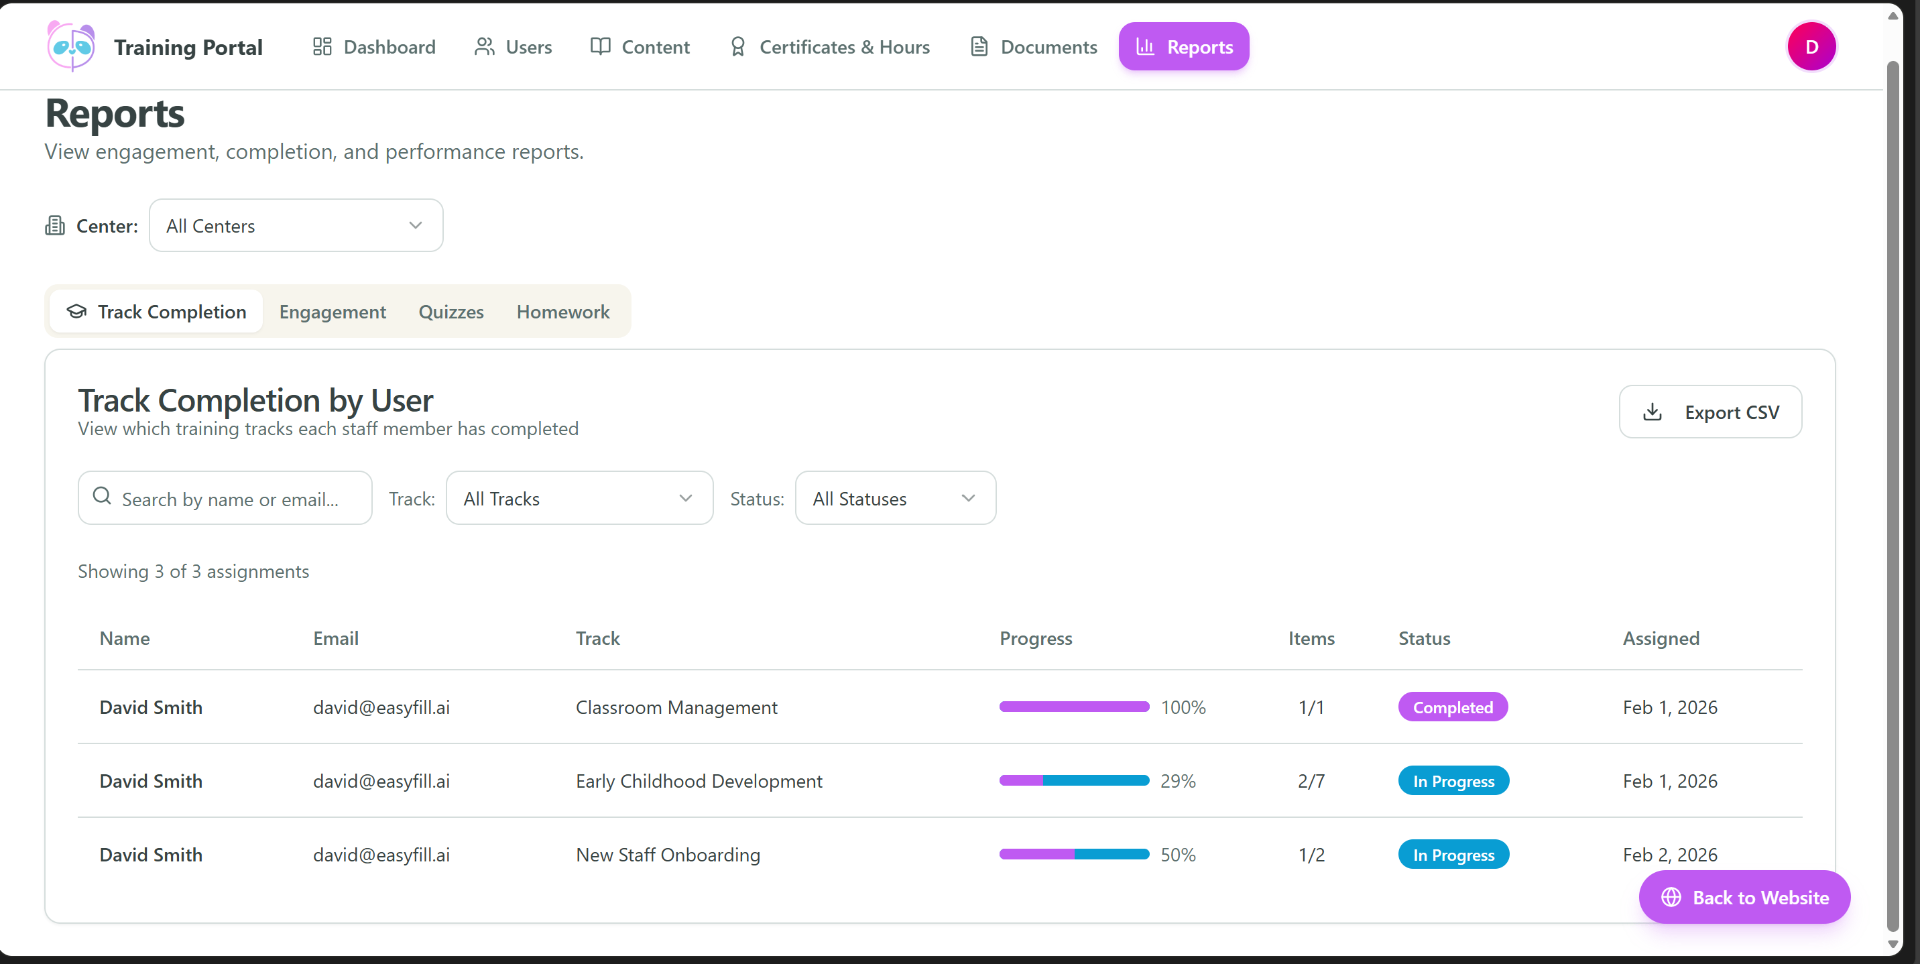The height and width of the screenshot is (964, 1920).
Task: Click the graduation cap icon on Track Completion
Action: point(77,312)
